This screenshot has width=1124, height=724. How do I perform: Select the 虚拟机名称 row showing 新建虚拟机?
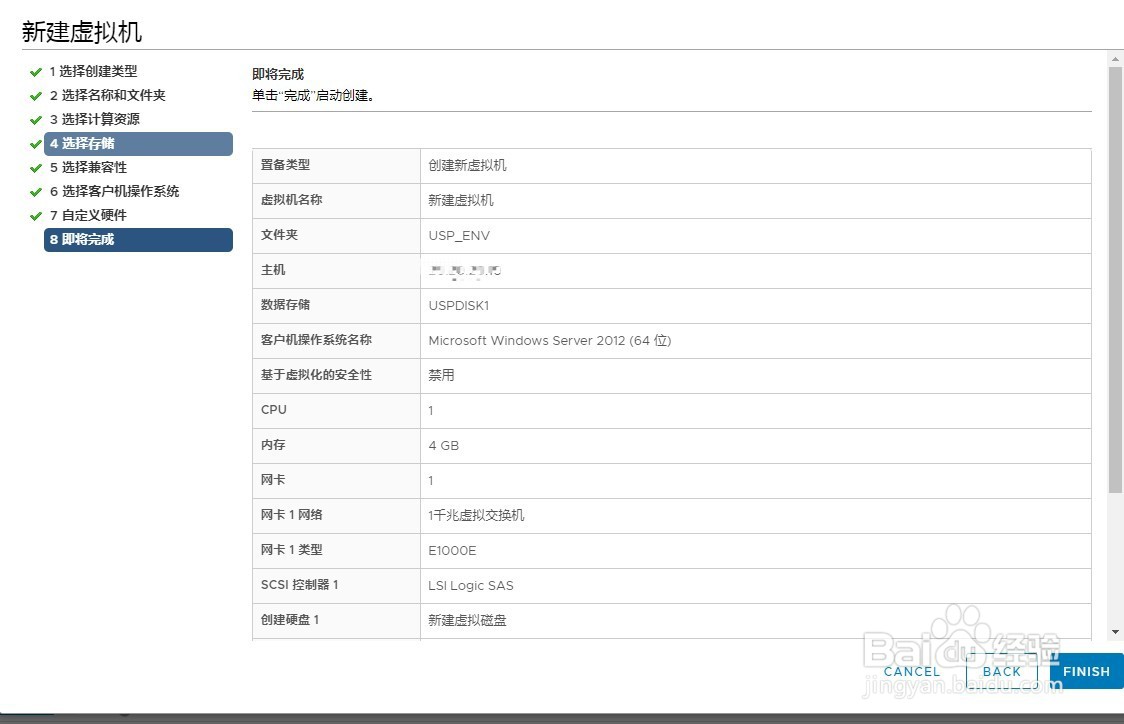pyautogui.click(x=670, y=200)
